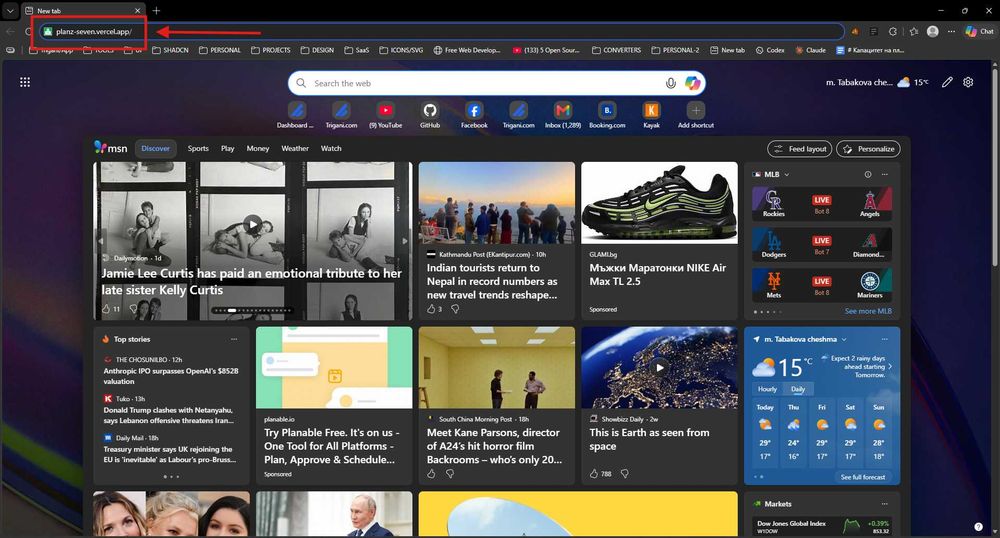Dislike the Earth from space story
The height and width of the screenshot is (538, 1000).
point(624,474)
